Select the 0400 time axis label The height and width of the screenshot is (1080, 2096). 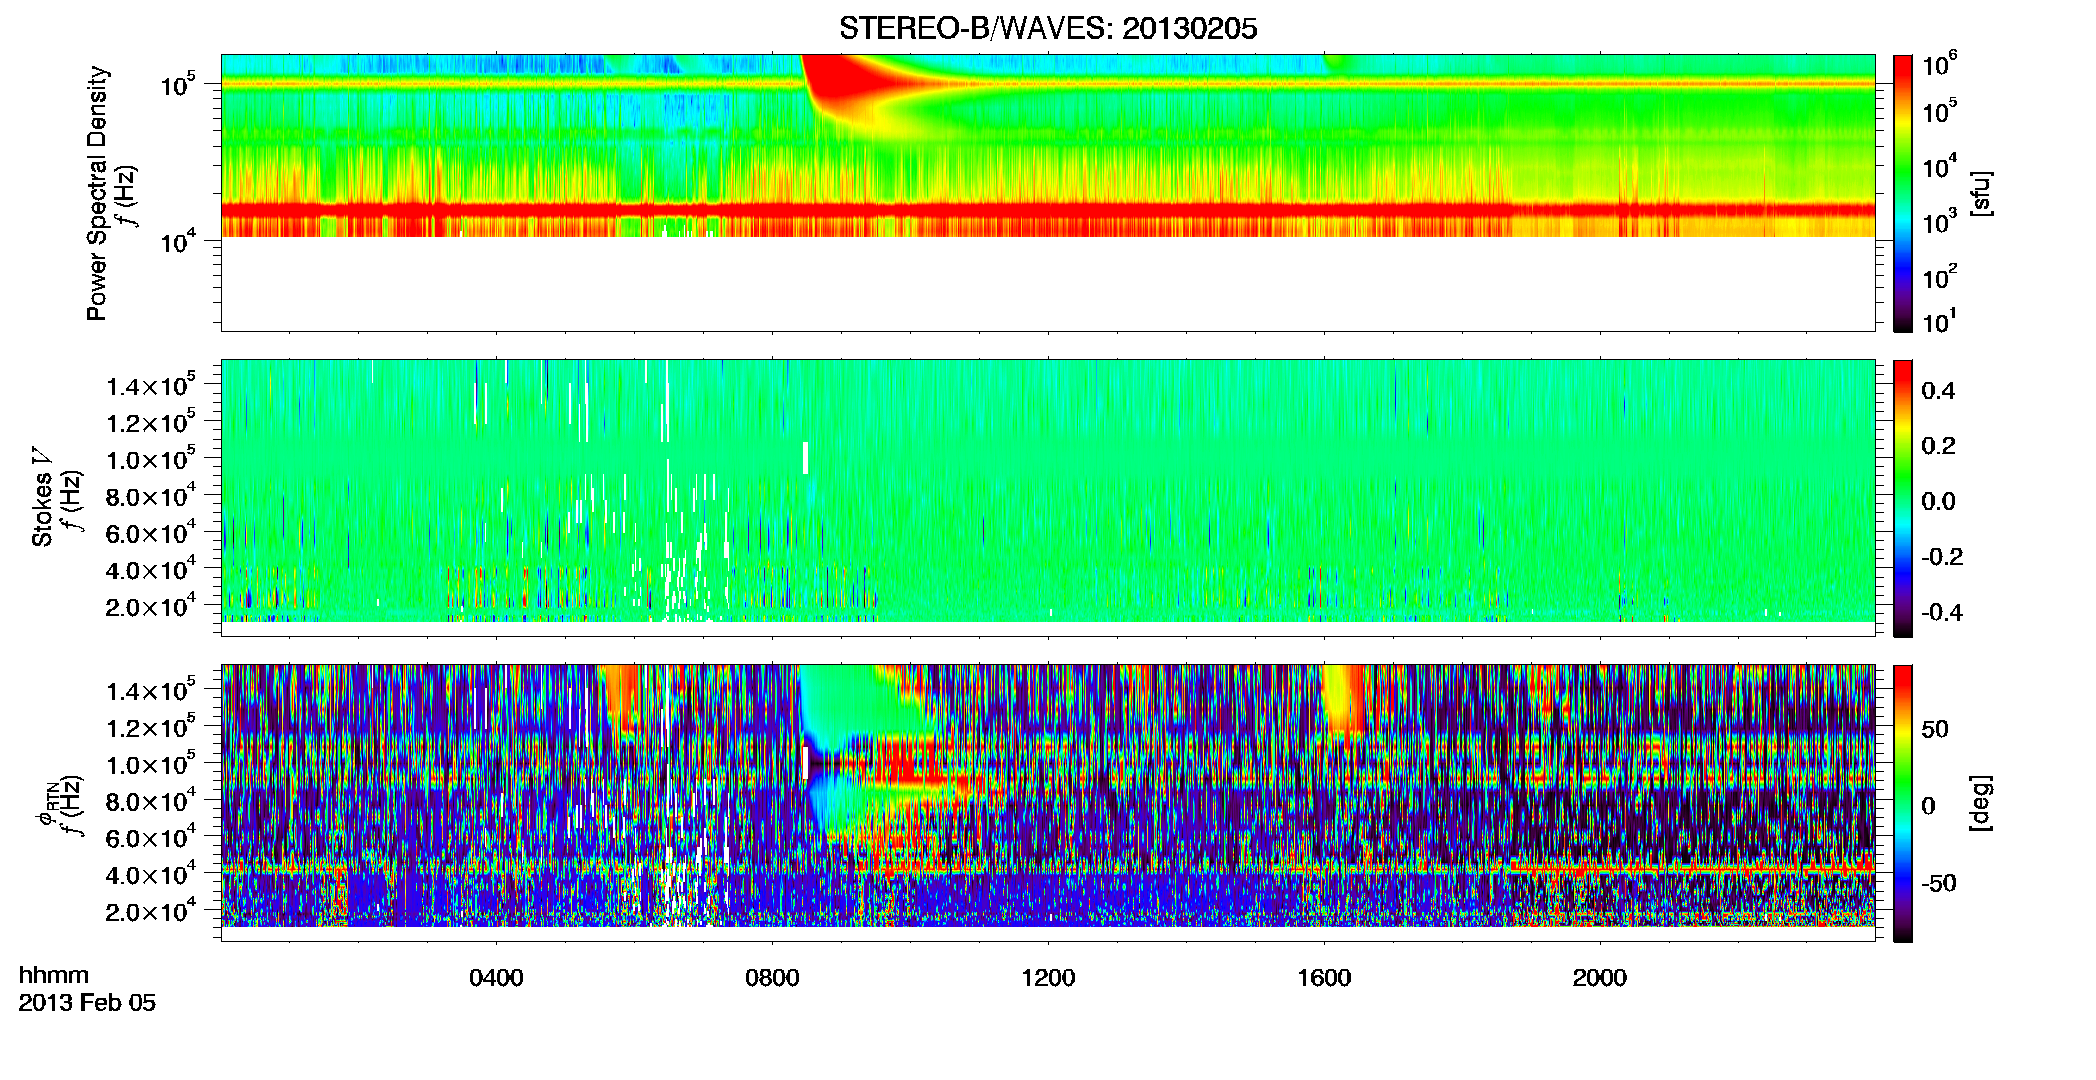tap(496, 978)
